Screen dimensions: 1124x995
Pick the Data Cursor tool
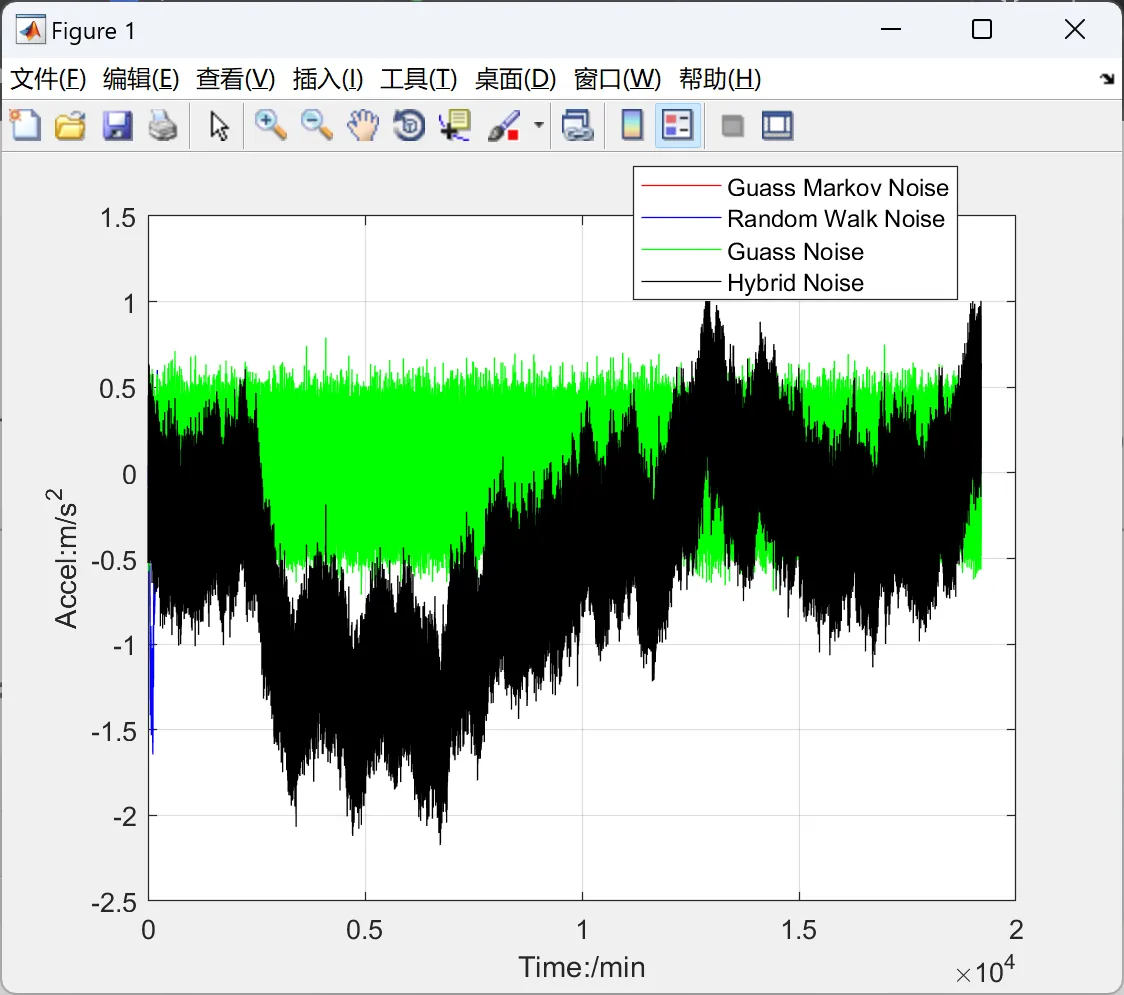click(x=455, y=126)
